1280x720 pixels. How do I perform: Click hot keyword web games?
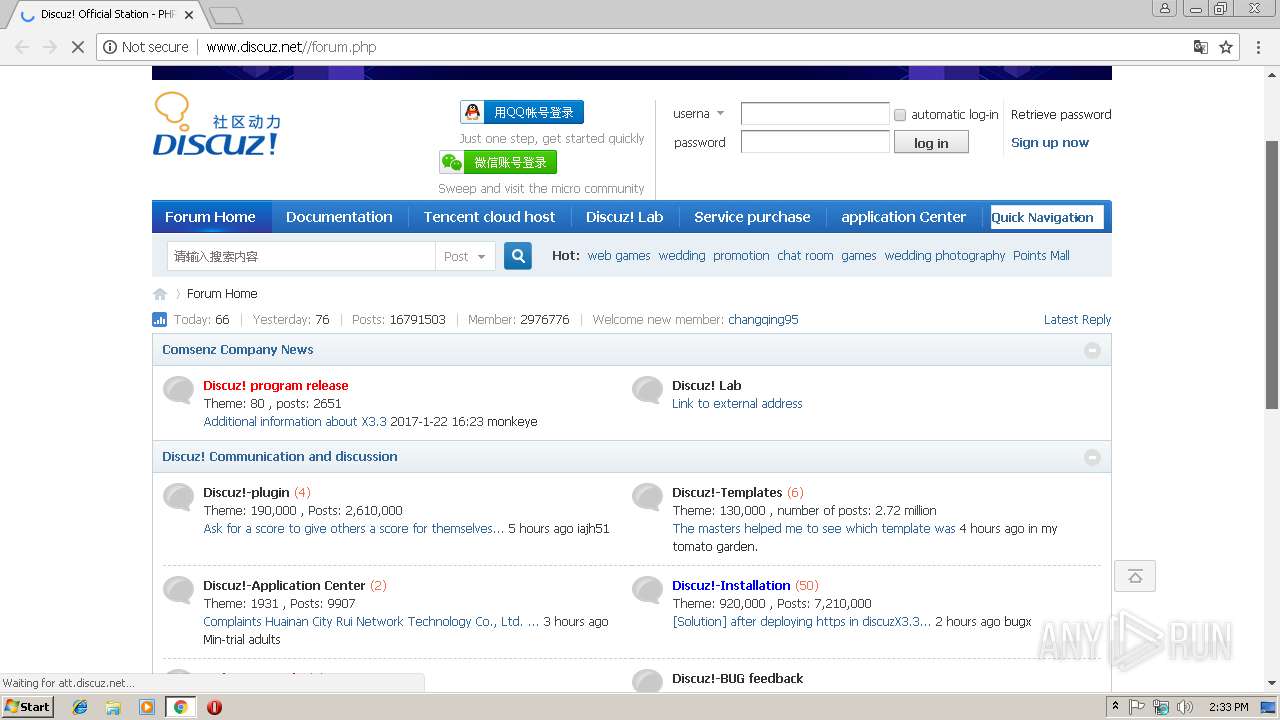[x=619, y=256]
